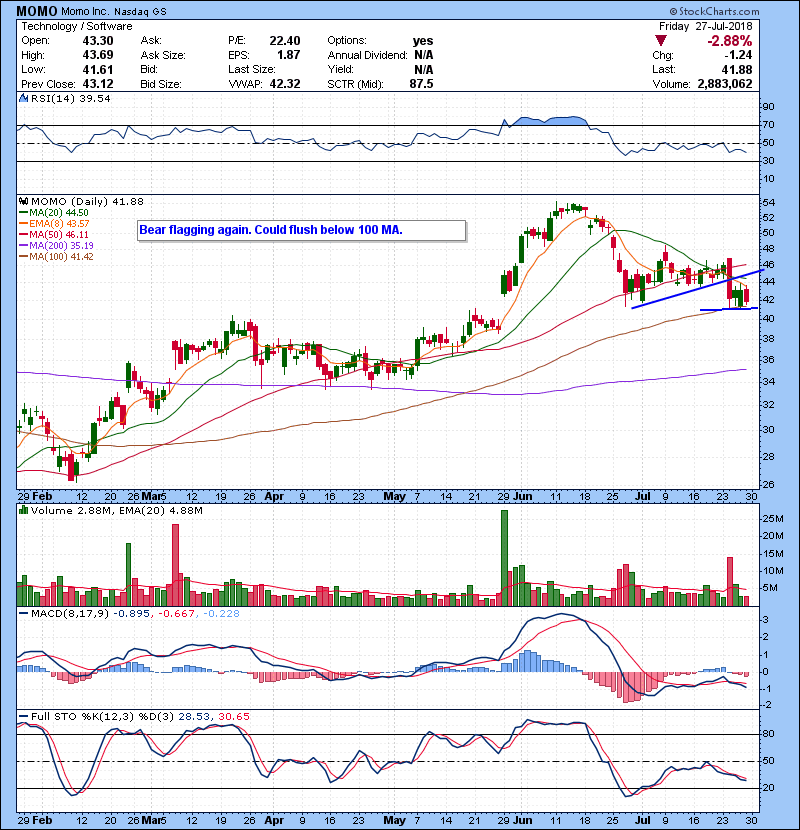Click the Chg value -1.24
Viewport: 800px width, 830px height.
pos(738,55)
